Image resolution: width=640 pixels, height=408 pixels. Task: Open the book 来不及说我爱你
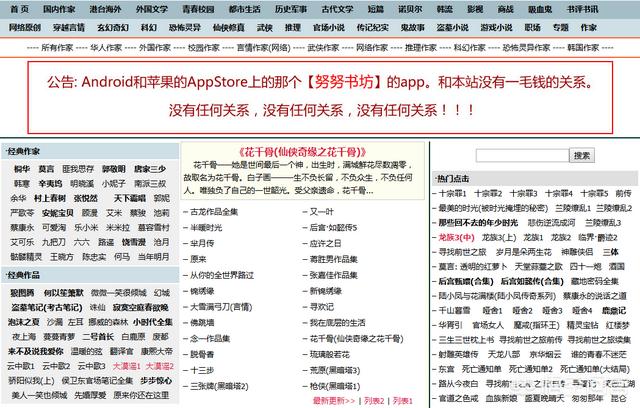[x=36, y=352]
